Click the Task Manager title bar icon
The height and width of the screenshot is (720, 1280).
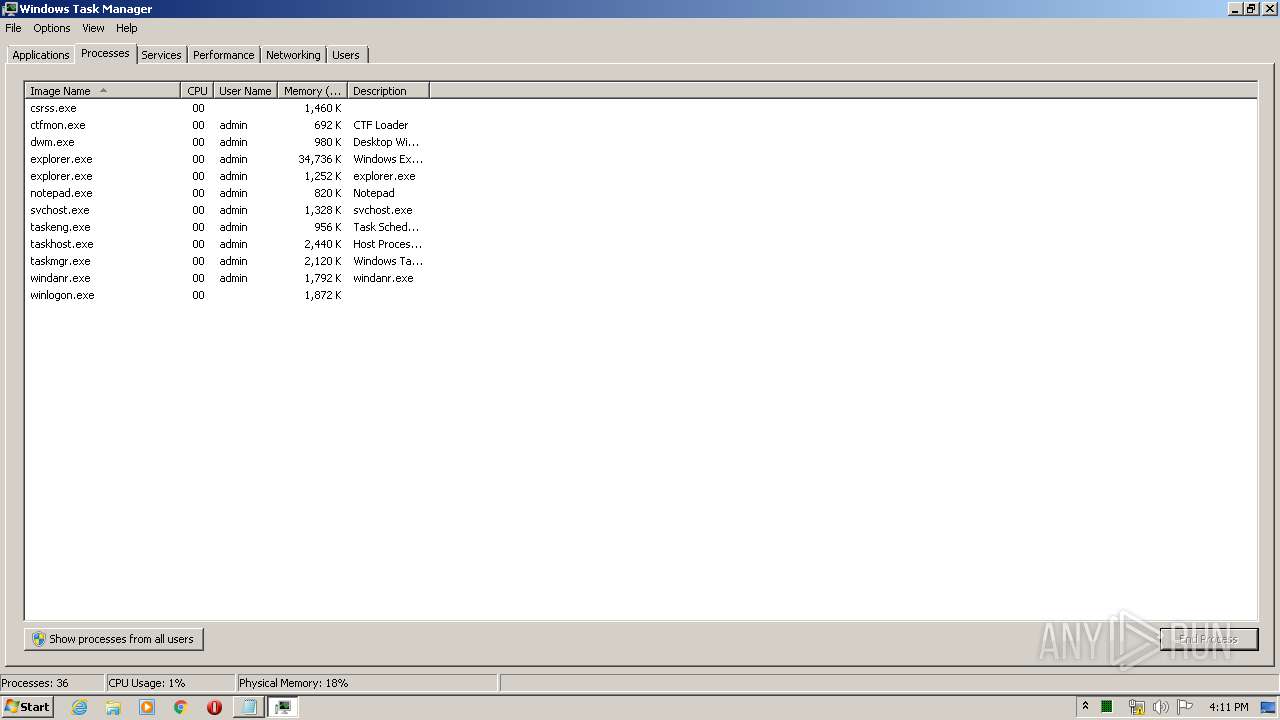[x=10, y=8]
